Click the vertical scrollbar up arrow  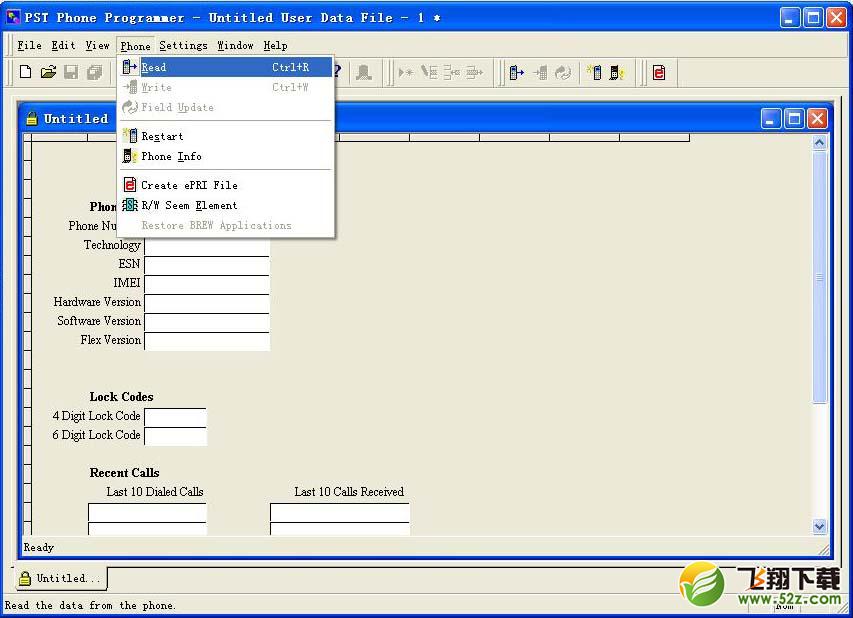pyautogui.click(x=819, y=143)
